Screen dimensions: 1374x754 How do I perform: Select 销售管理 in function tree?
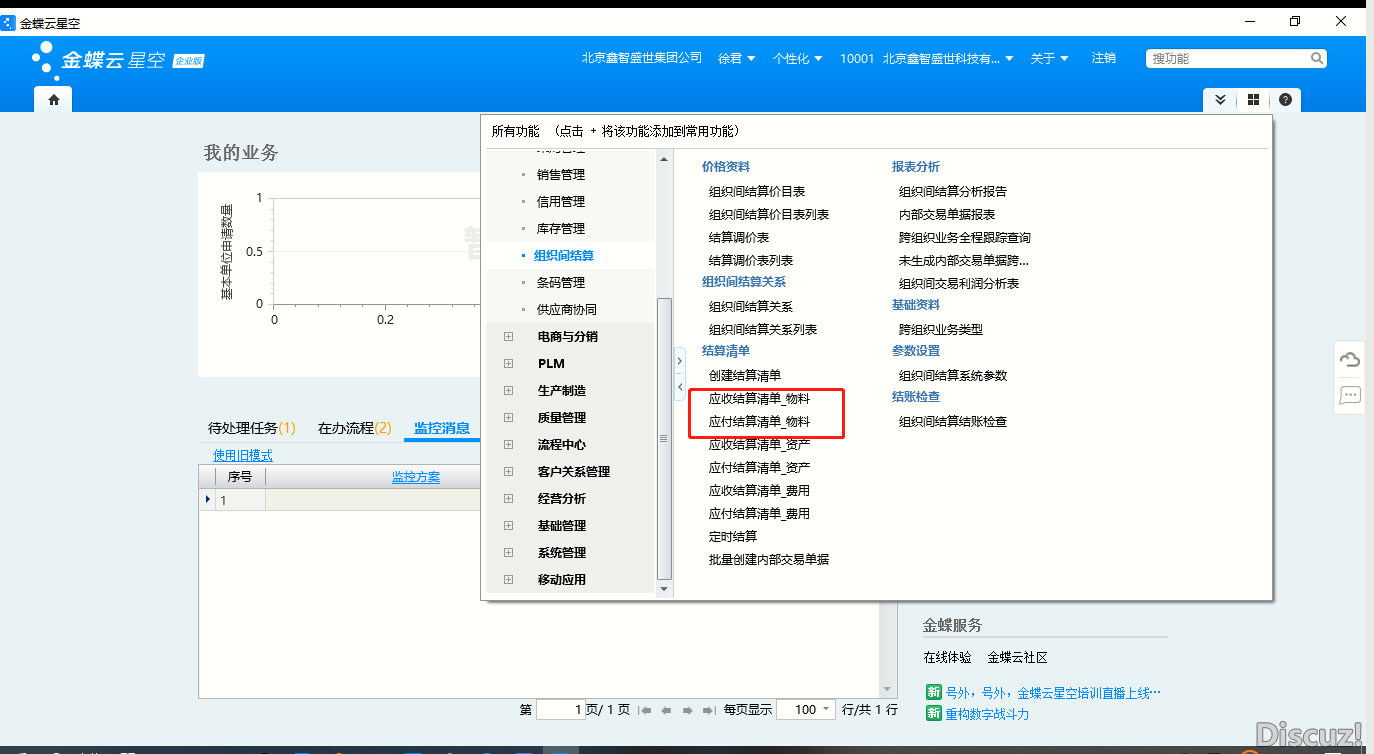tap(561, 175)
